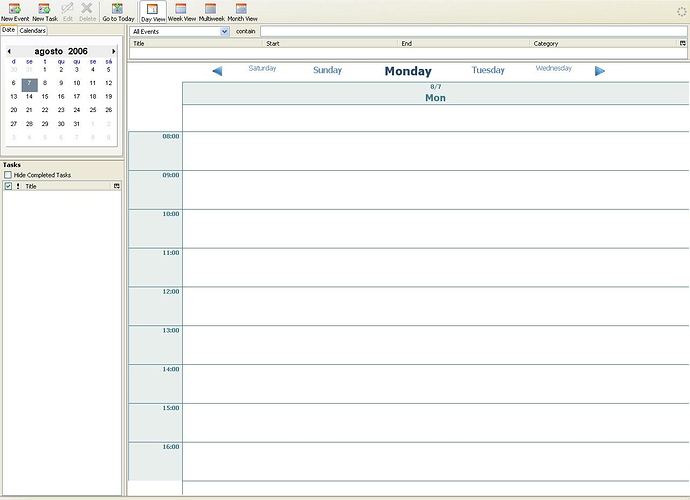The width and height of the screenshot is (690, 500).
Task: Select Wednesday in the day navigator
Action: [x=554, y=68]
